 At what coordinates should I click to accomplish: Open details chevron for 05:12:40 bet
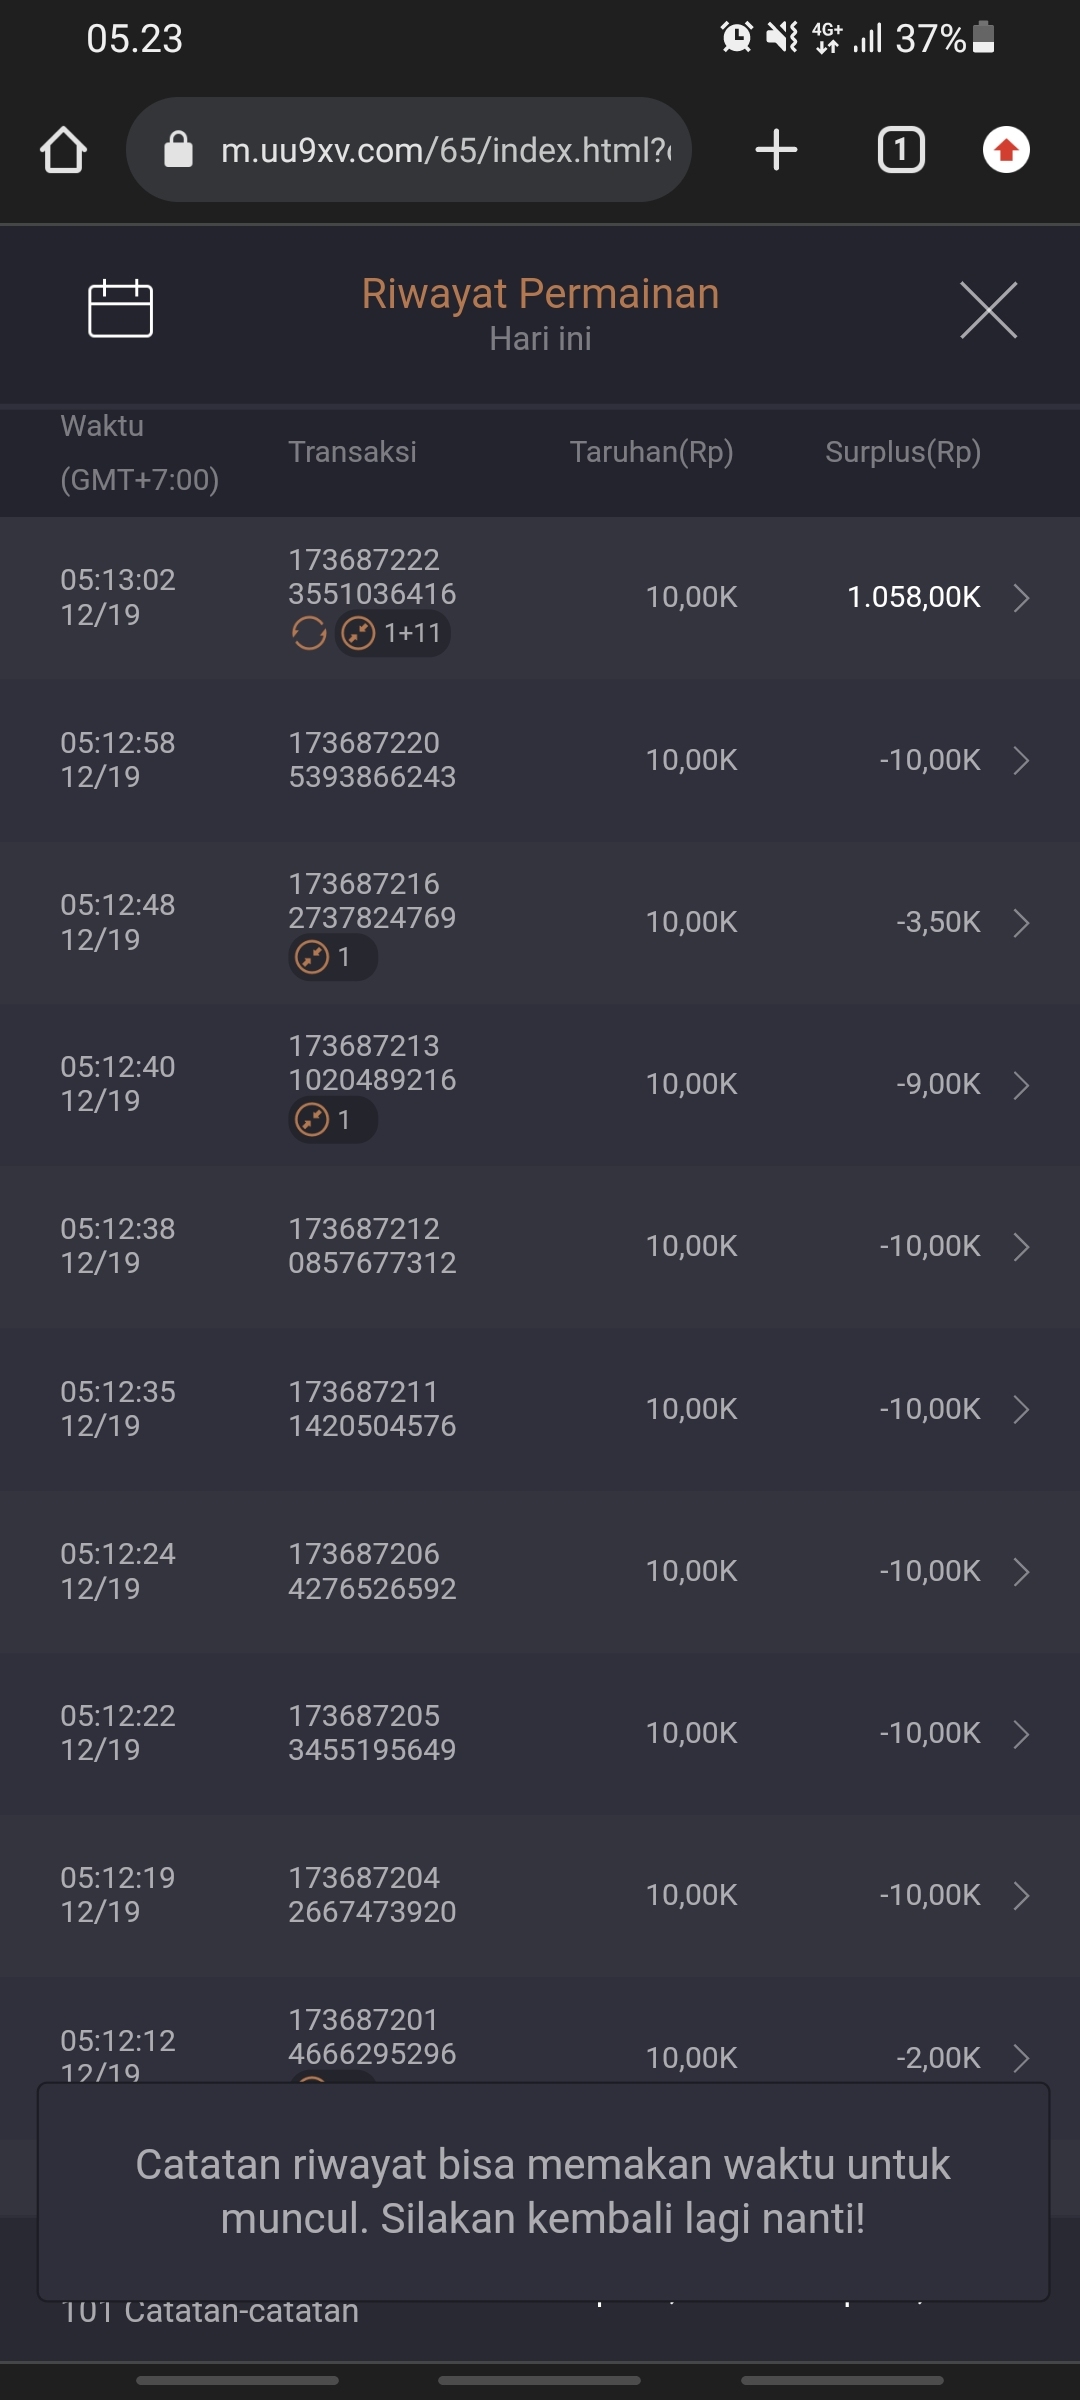point(1021,1085)
